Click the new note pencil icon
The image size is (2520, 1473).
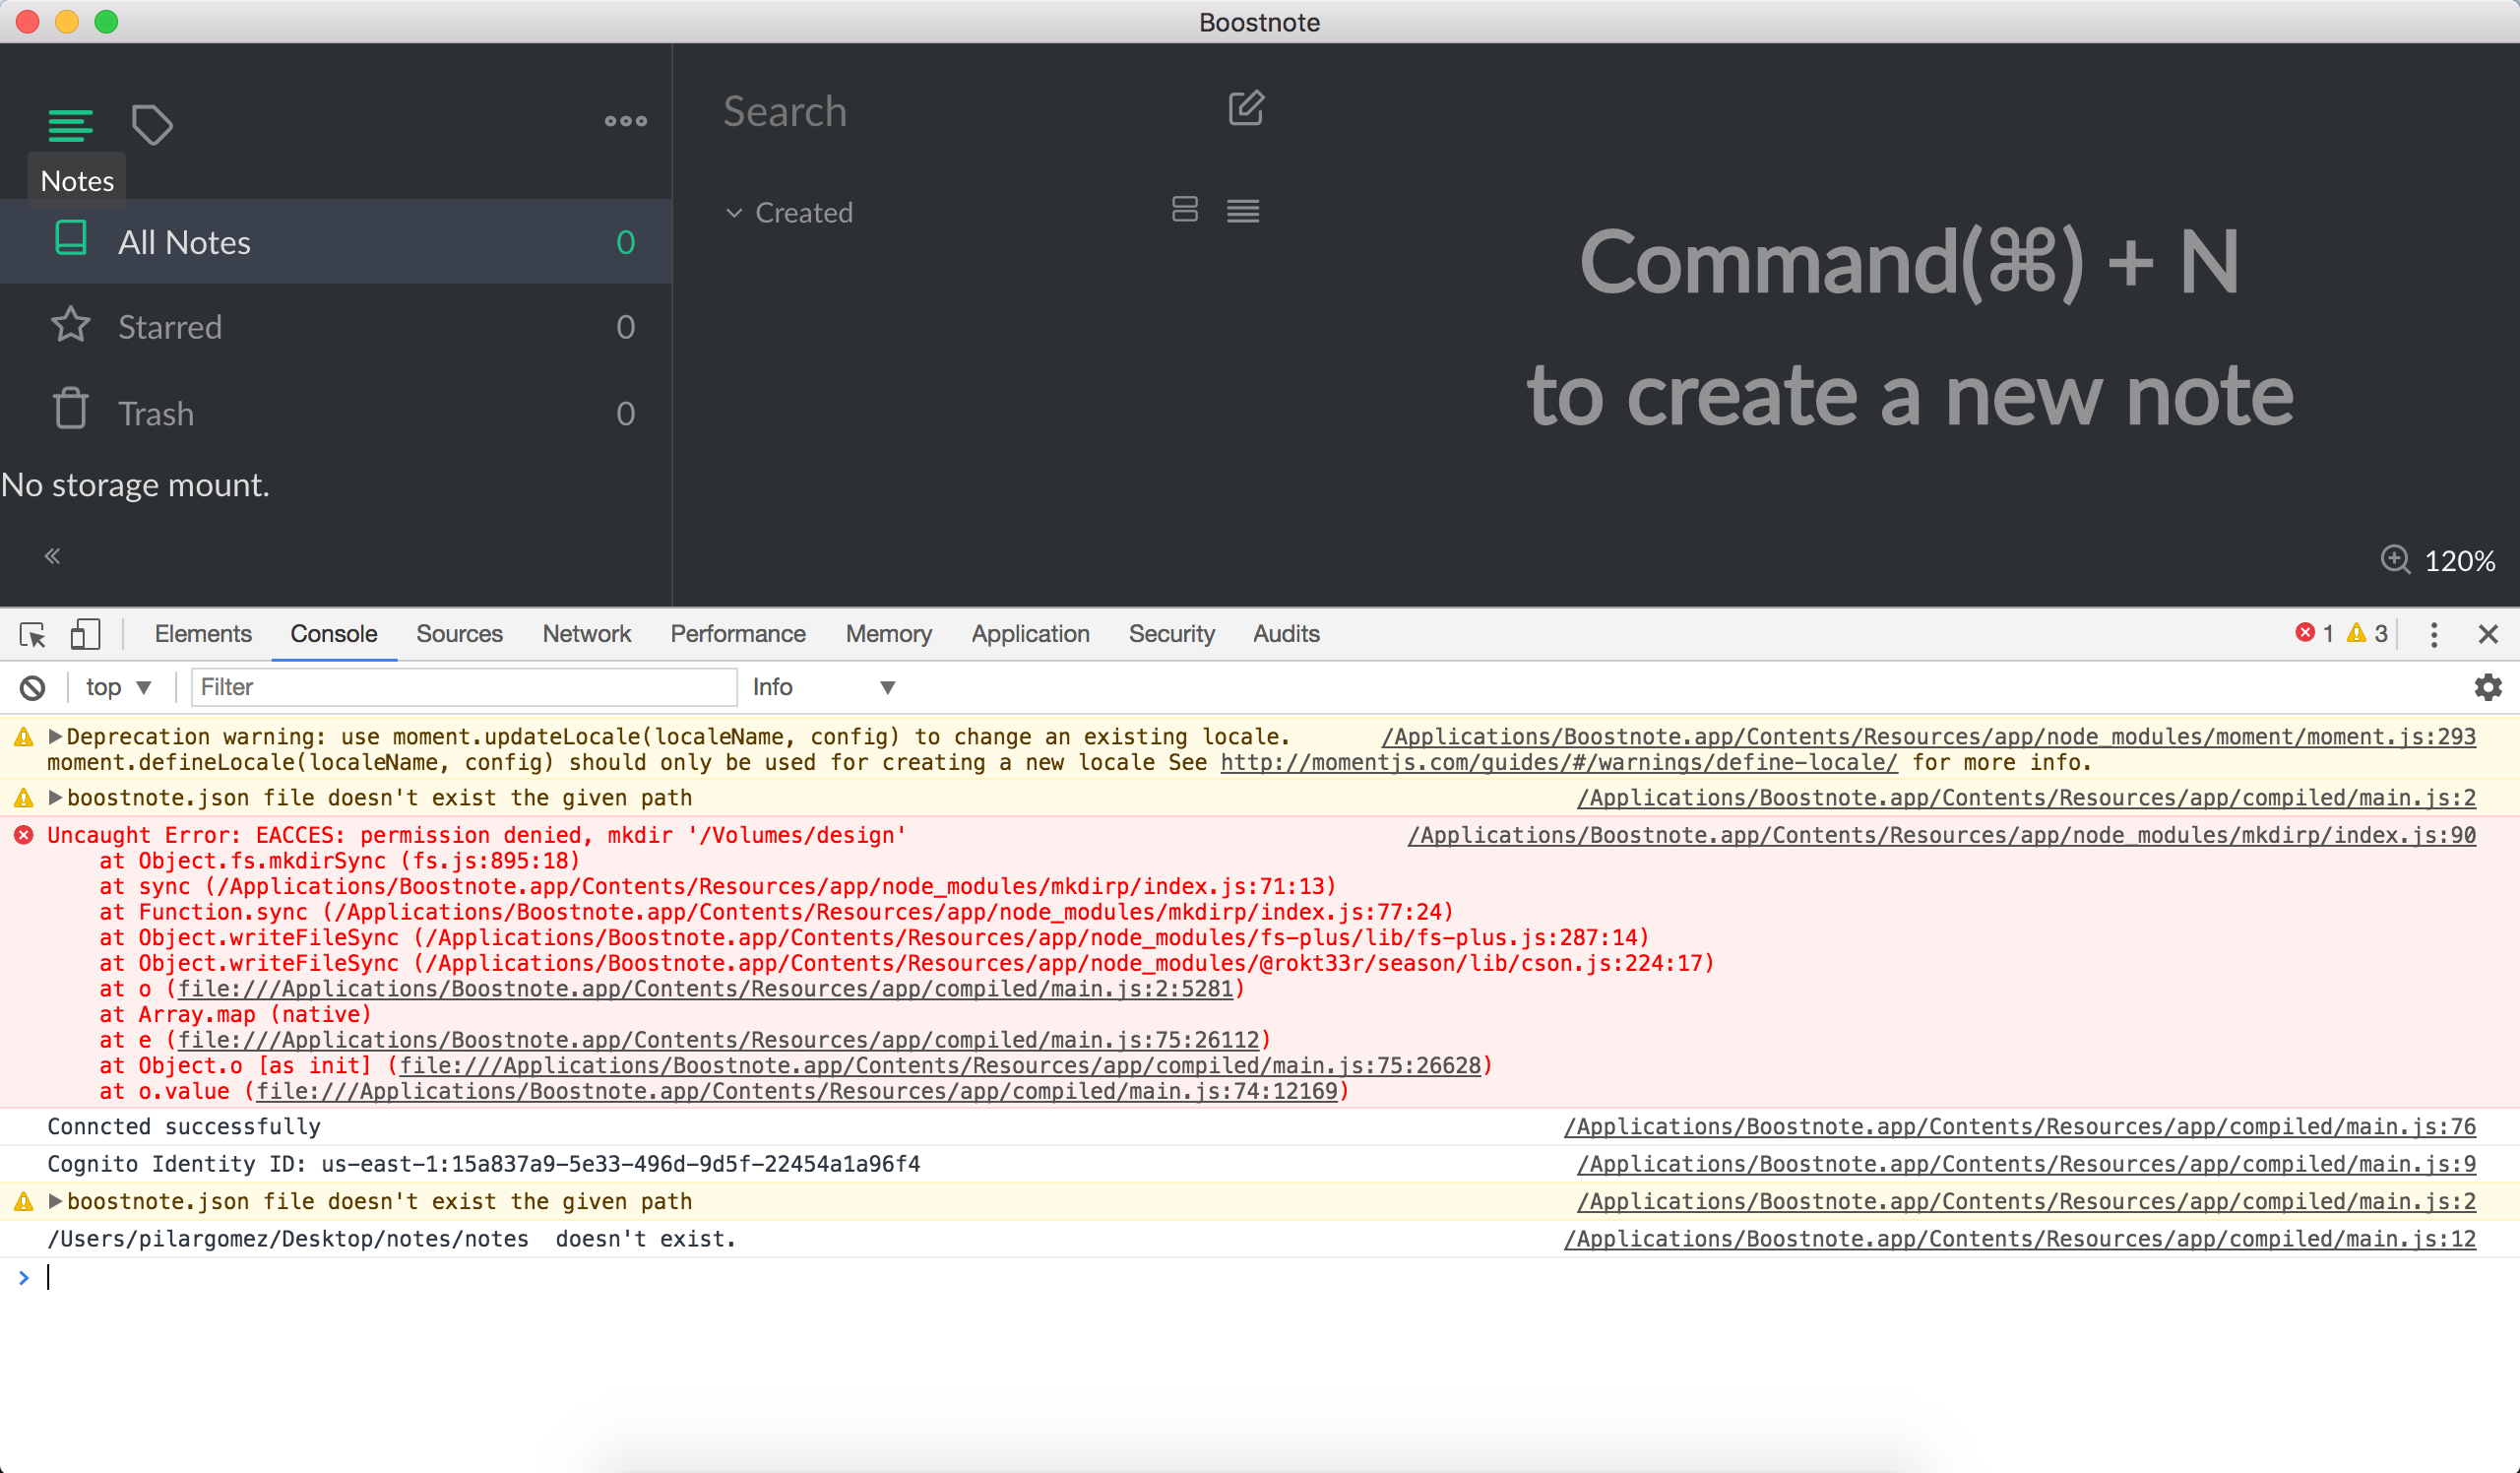(1246, 108)
